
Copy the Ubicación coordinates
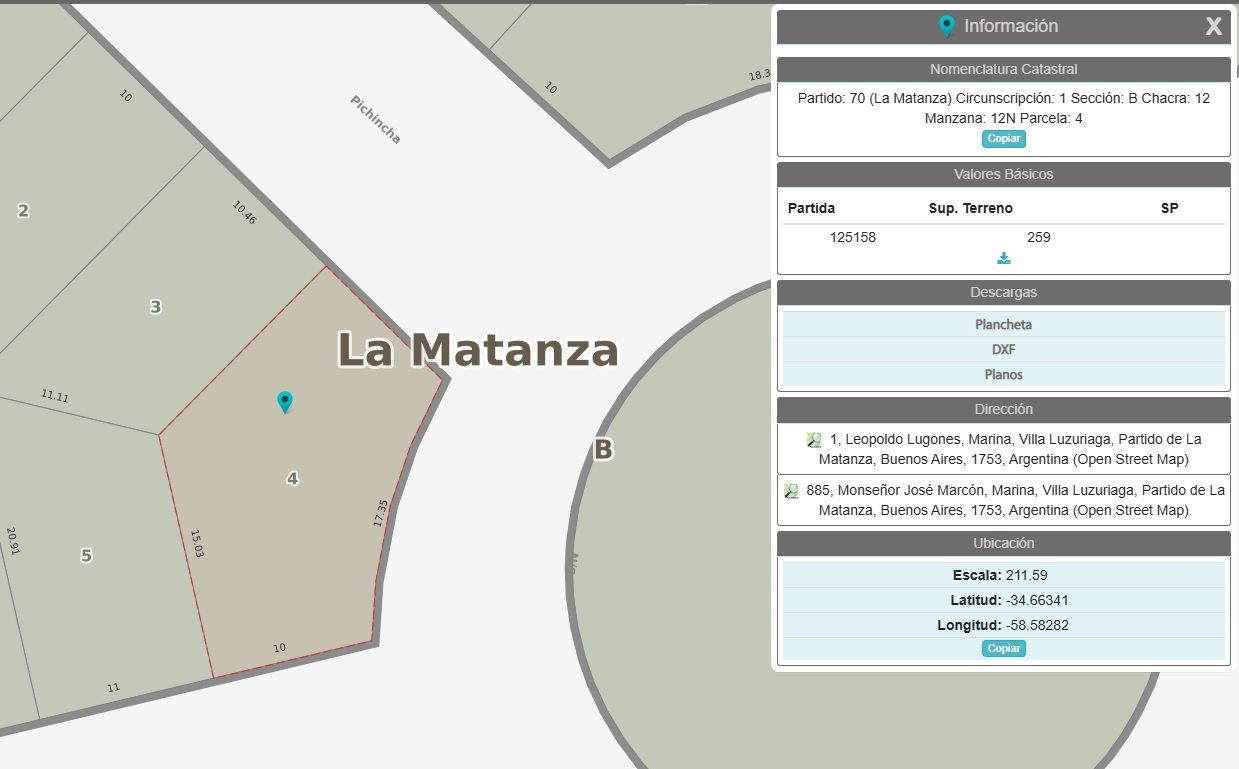tap(1003, 648)
